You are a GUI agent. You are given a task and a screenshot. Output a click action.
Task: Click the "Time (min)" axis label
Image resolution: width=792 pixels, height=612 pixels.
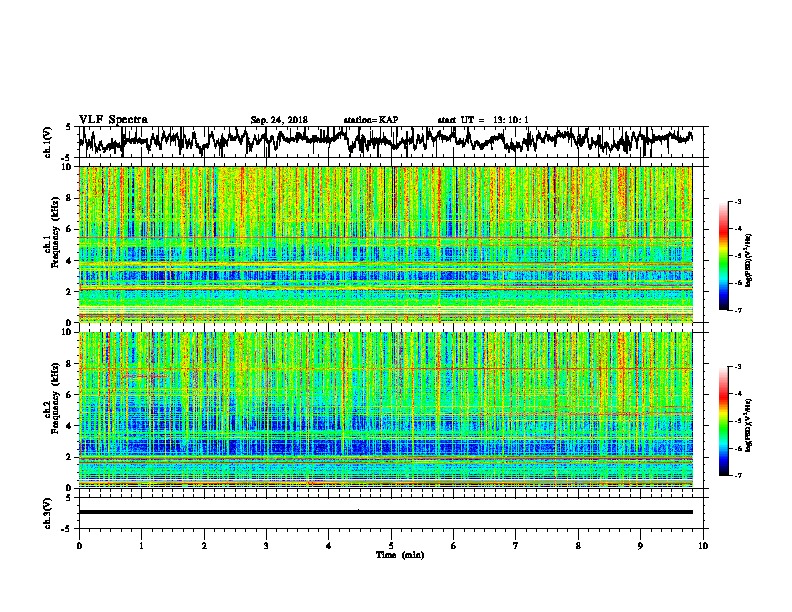400,555
